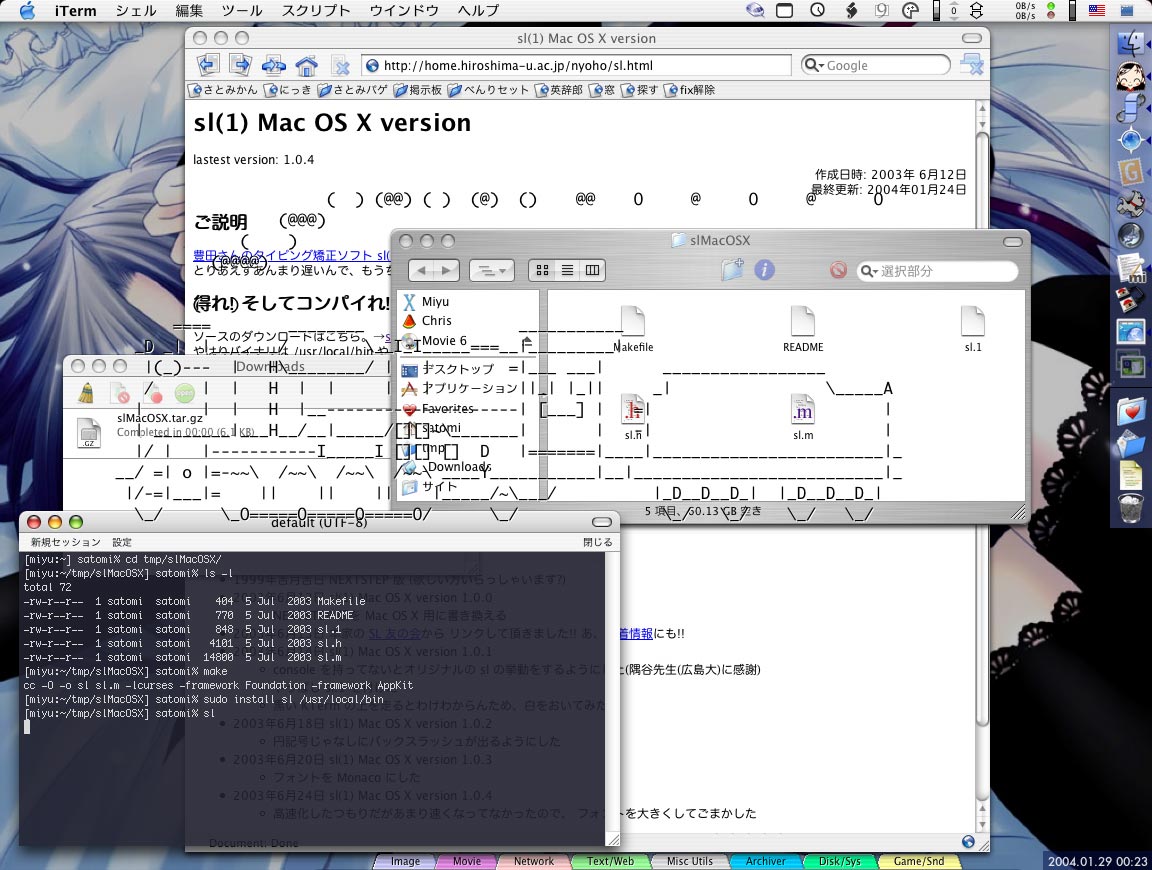Viewport: 1152px width, 870px height.
Task: Switch Finder to column view
Action: [592, 270]
